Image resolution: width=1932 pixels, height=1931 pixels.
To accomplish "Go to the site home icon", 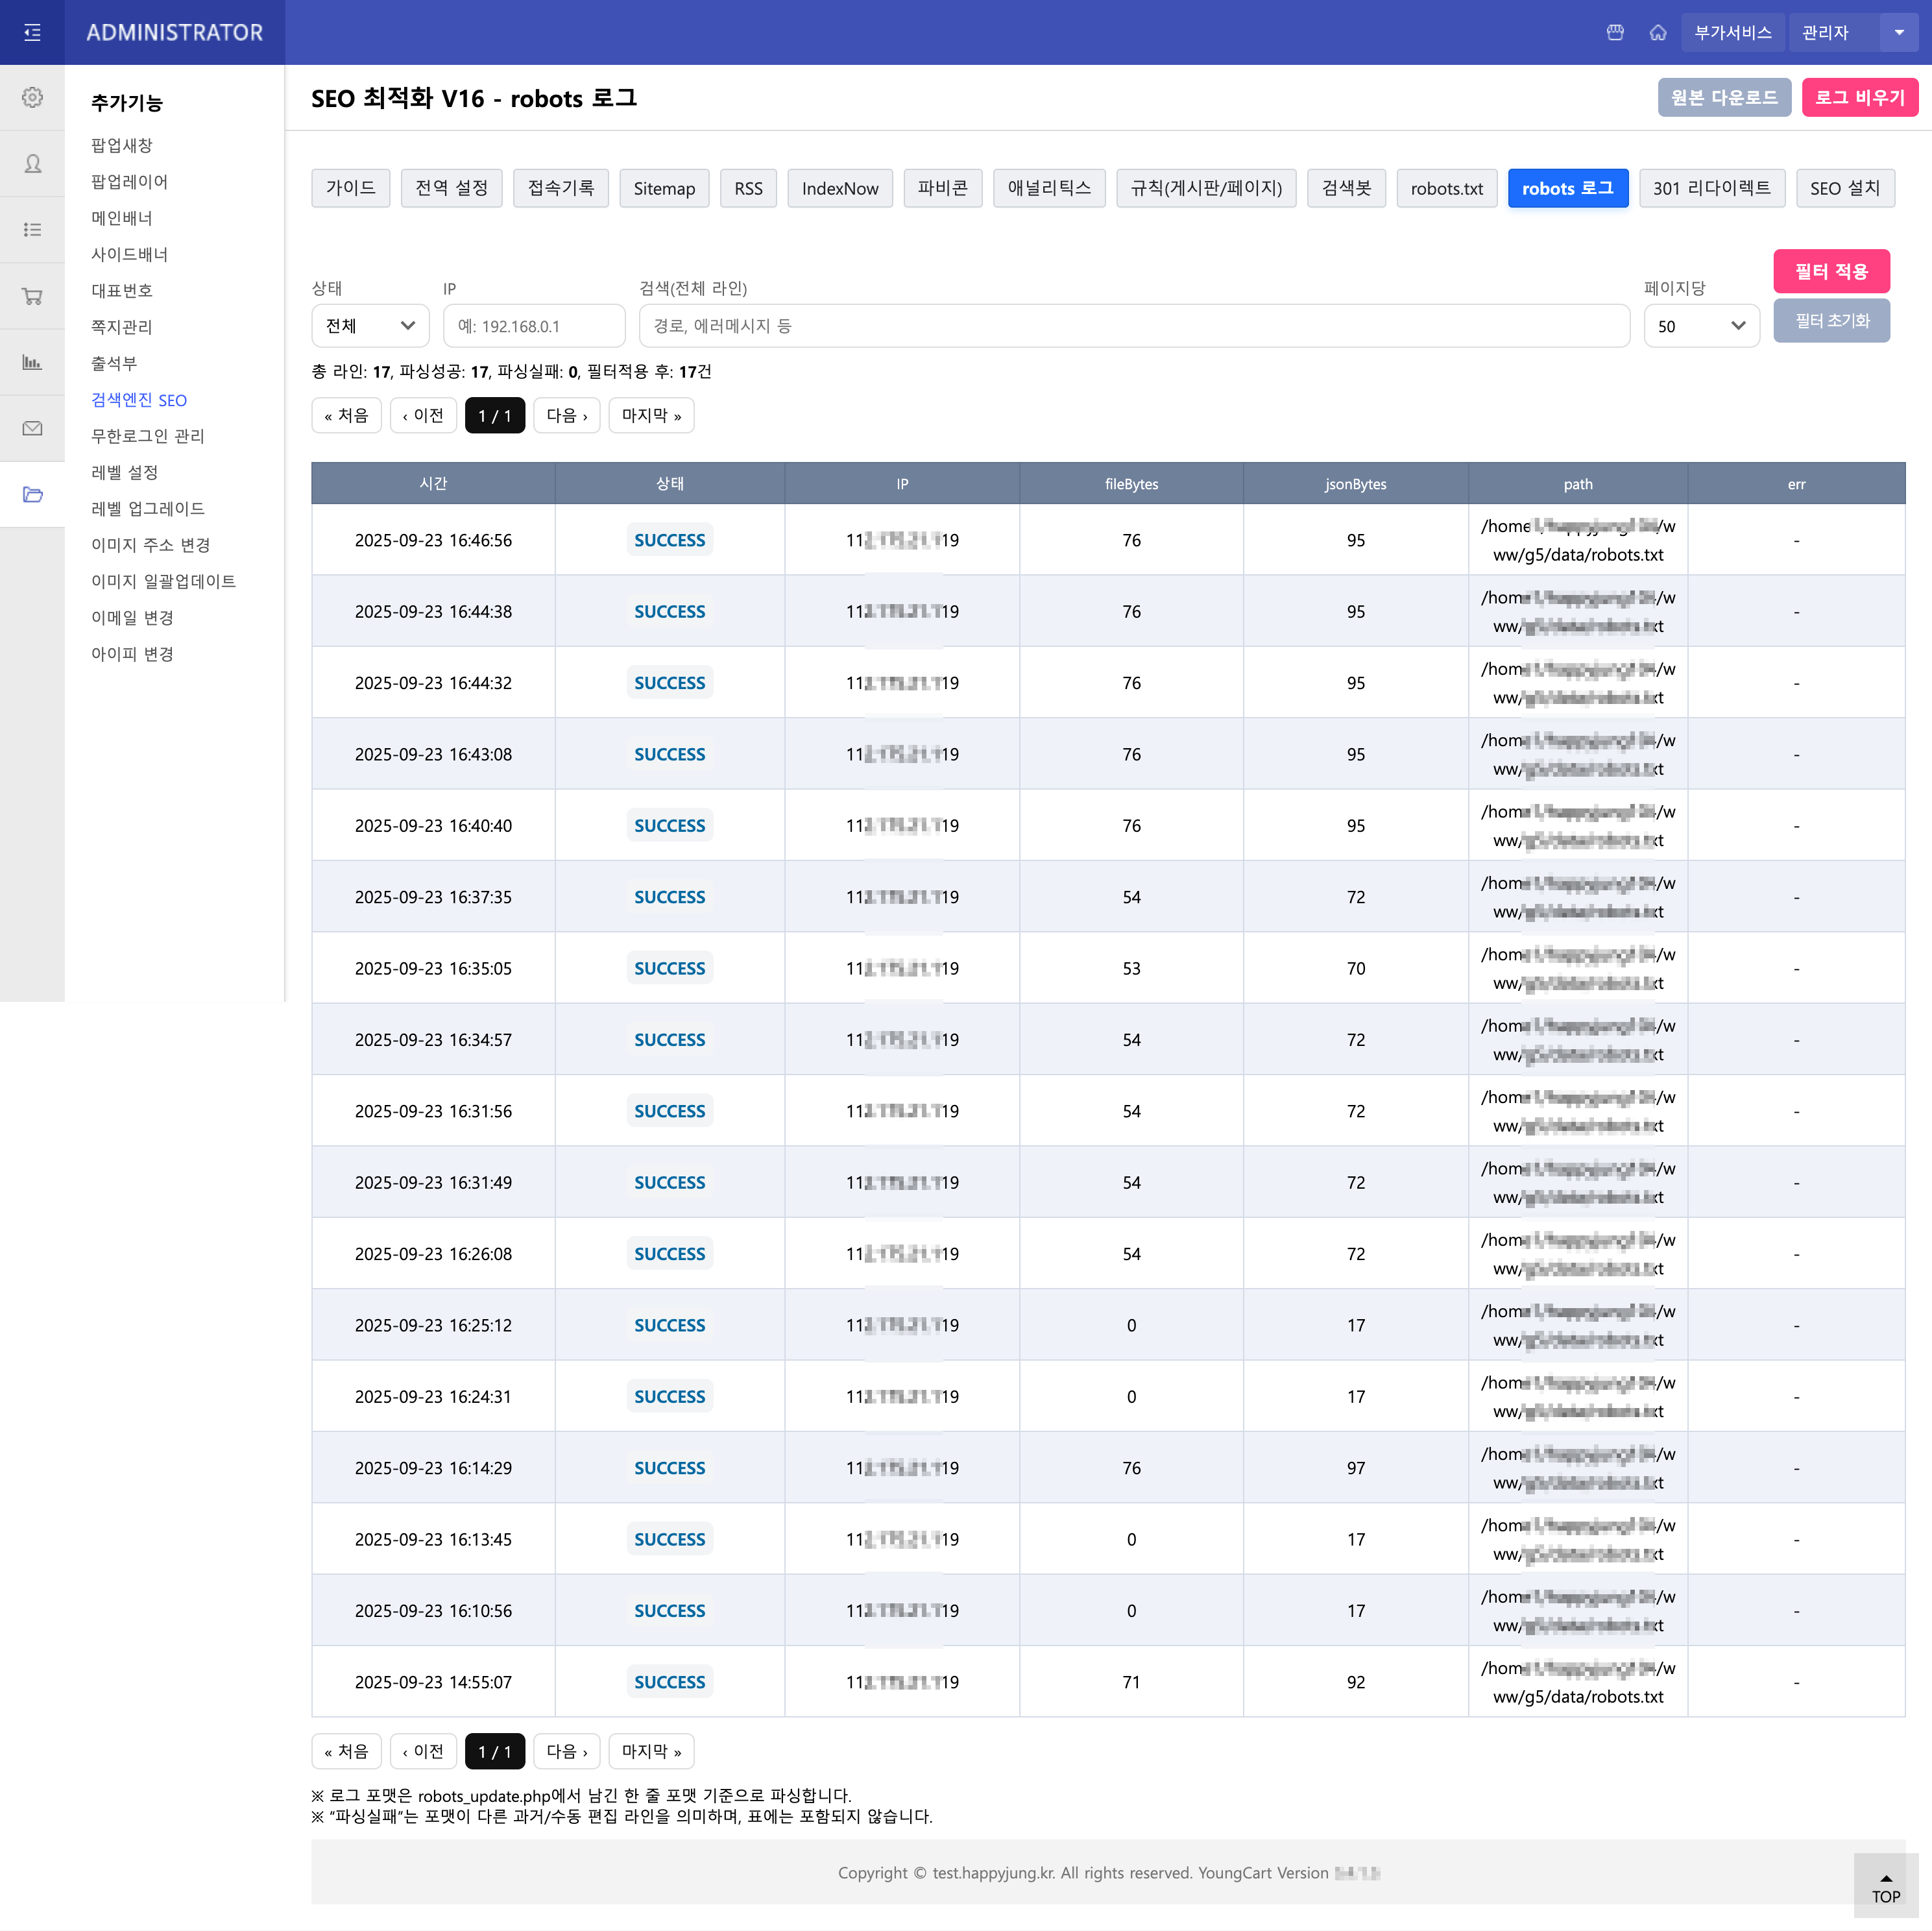I will [x=1657, y=32].
